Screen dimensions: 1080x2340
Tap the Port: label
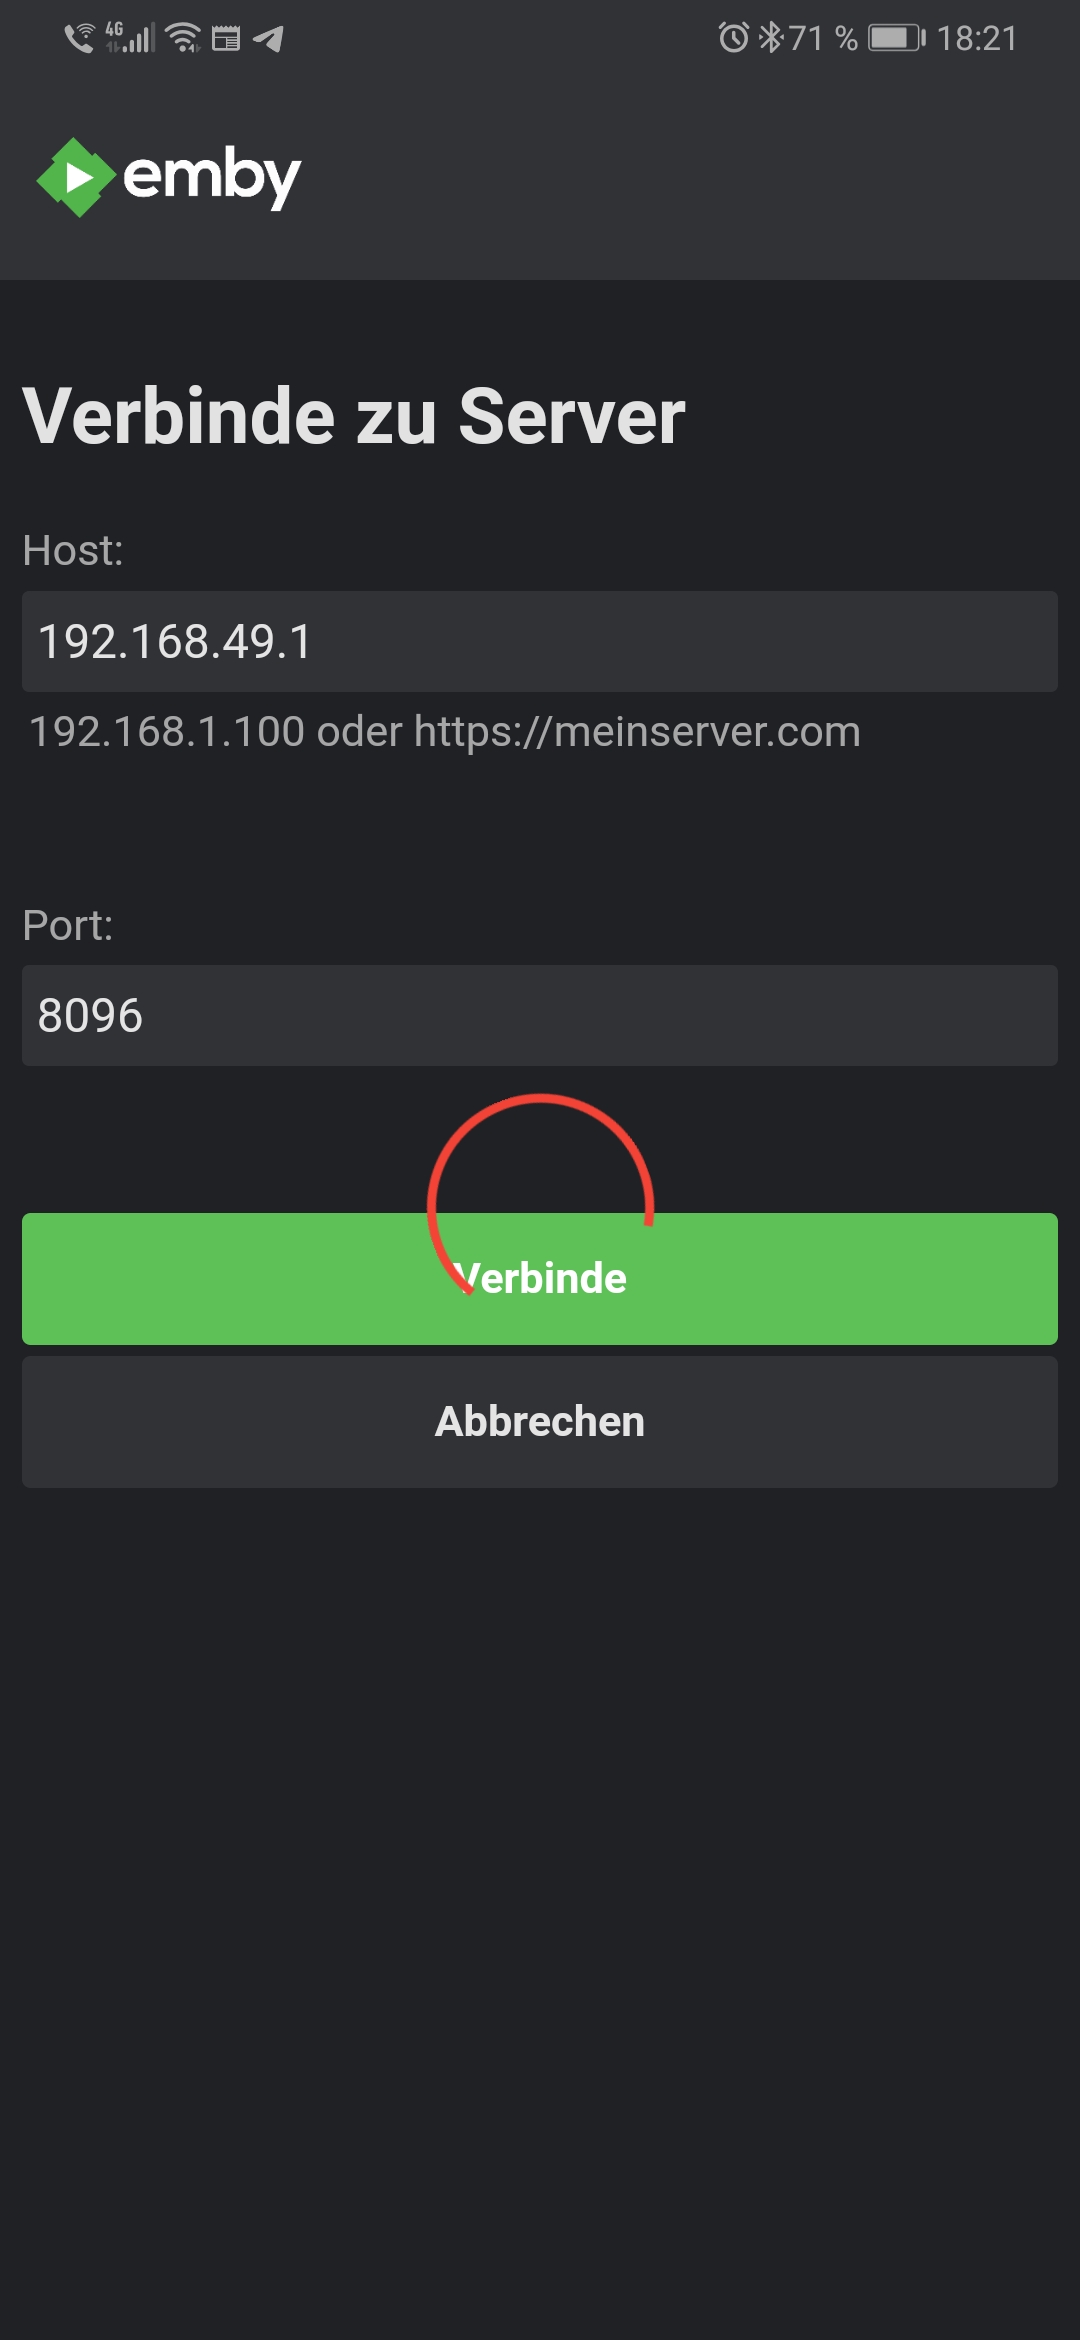click(x=68, y=925)
